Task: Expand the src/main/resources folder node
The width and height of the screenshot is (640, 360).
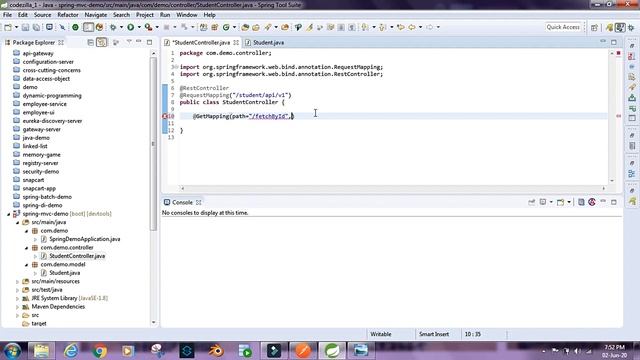Action: click(x=18, y=282)
